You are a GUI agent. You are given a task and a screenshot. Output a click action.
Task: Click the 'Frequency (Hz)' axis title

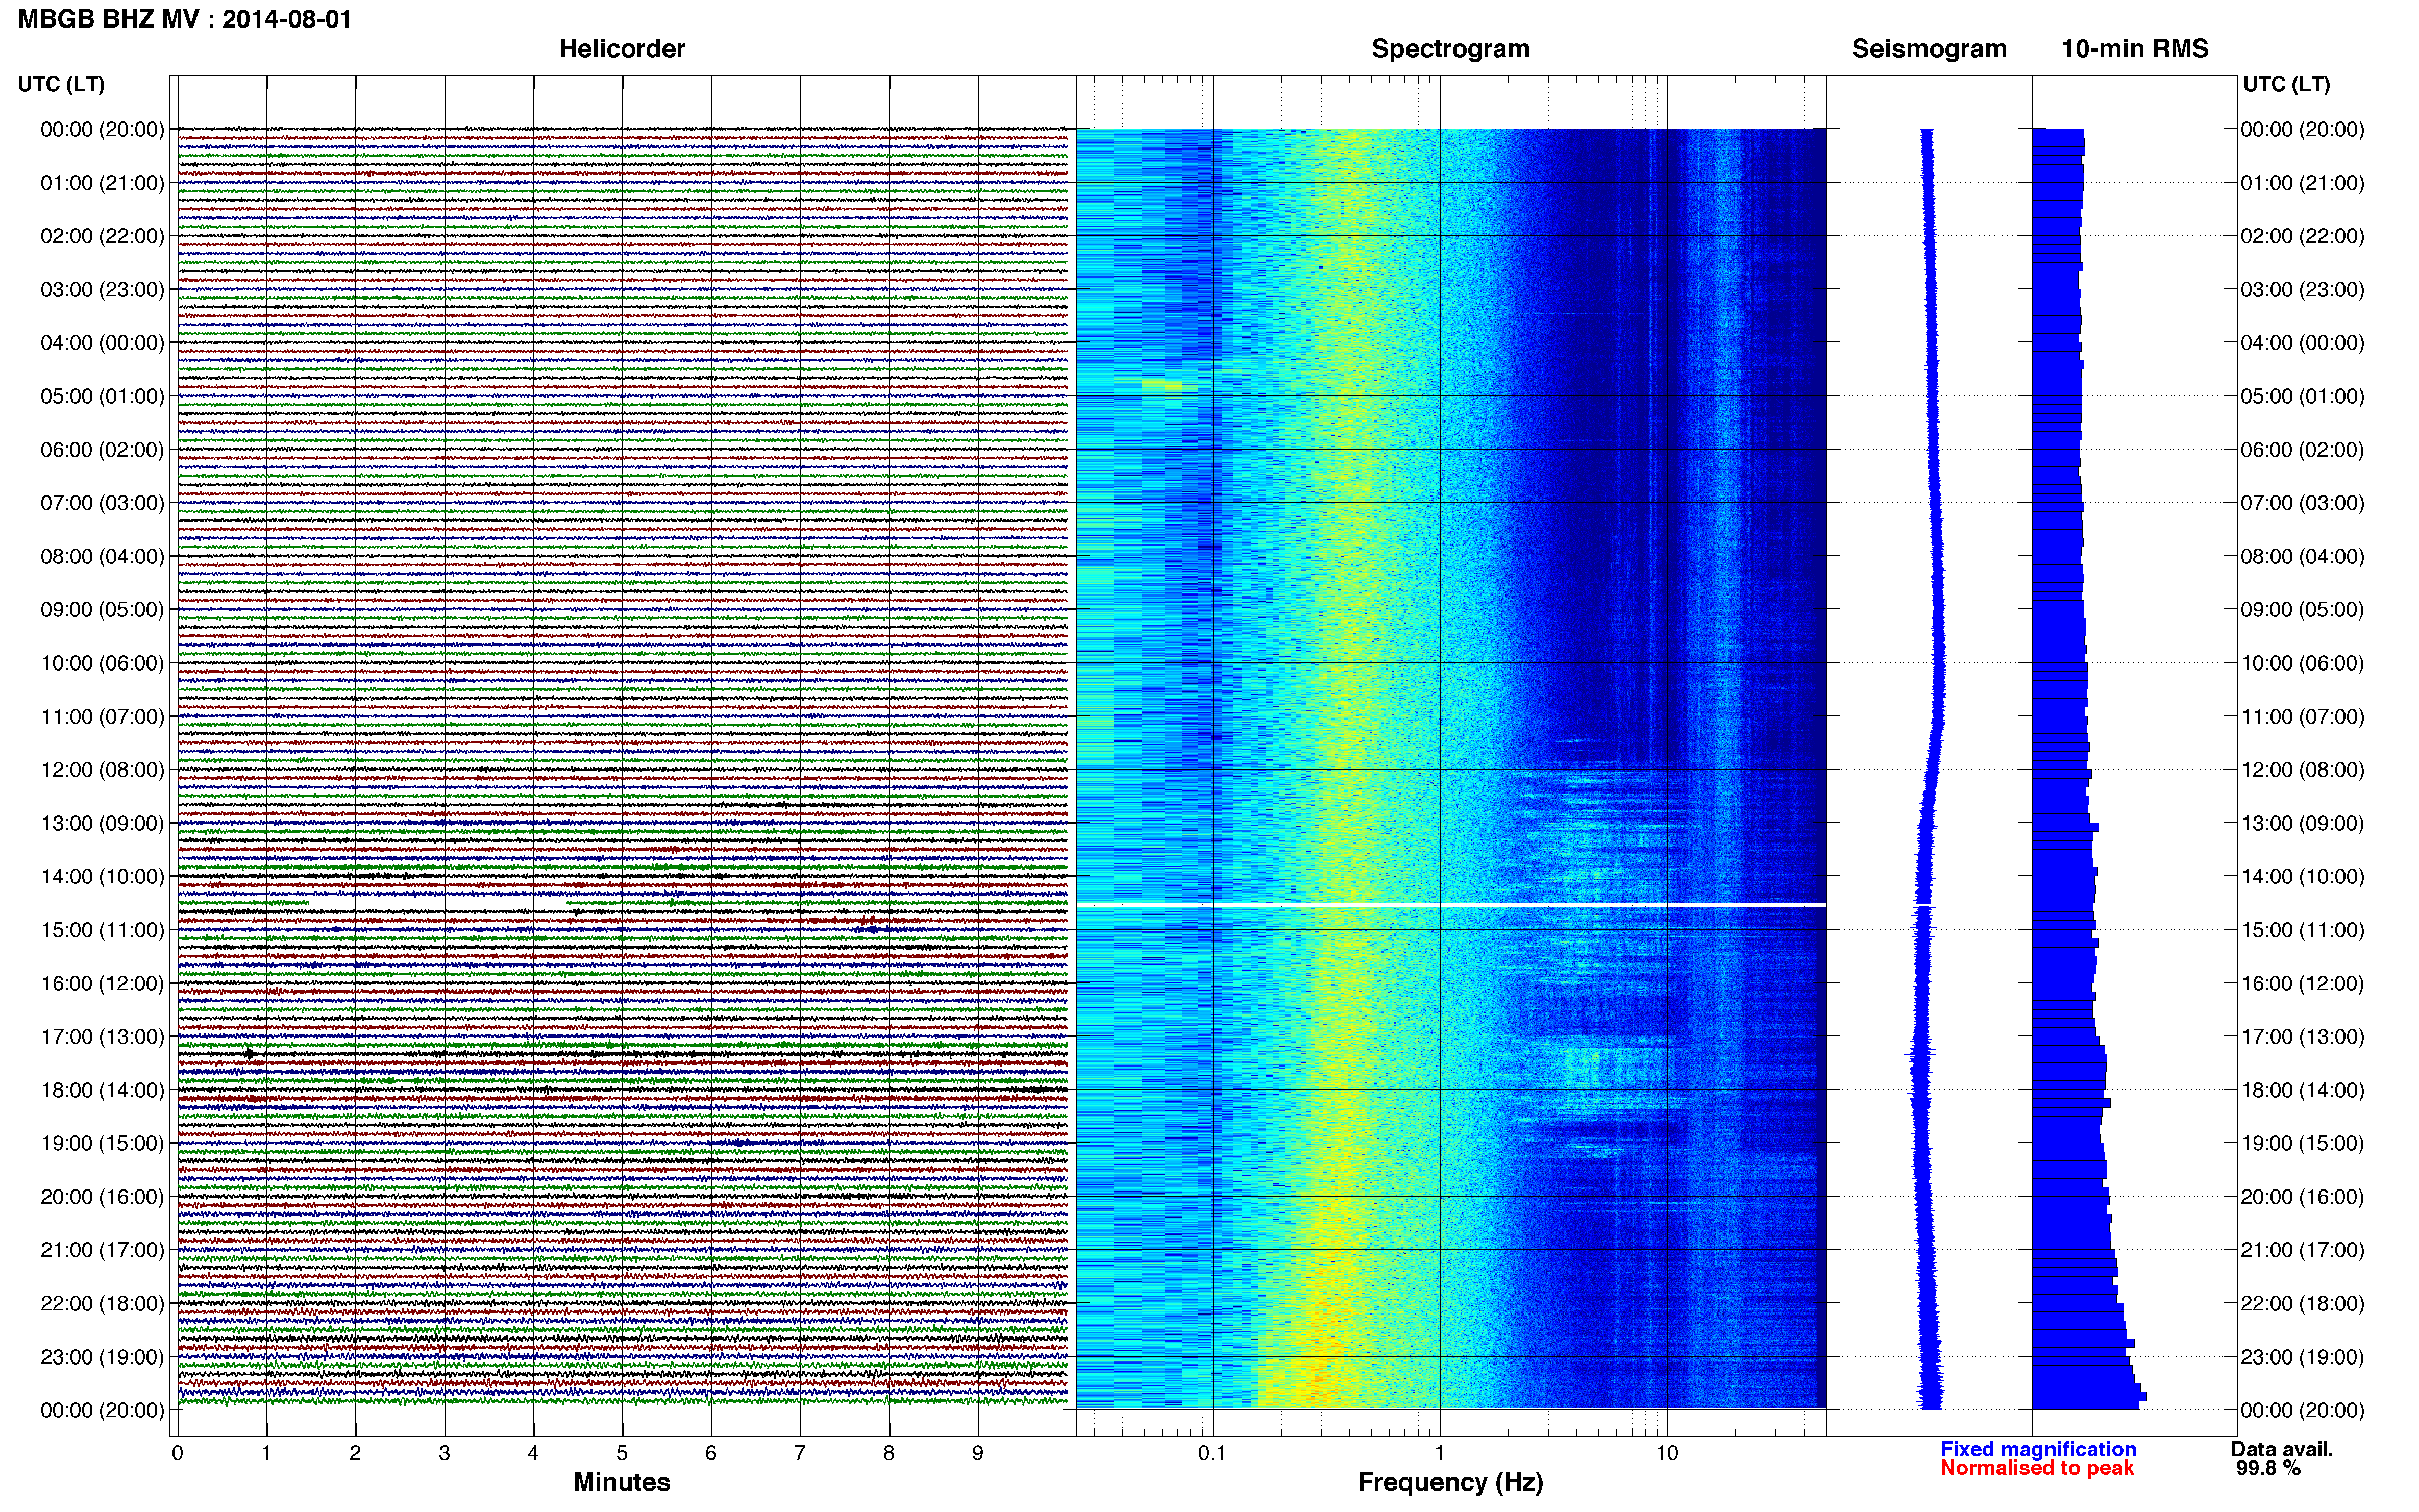click(1450, 1482)
